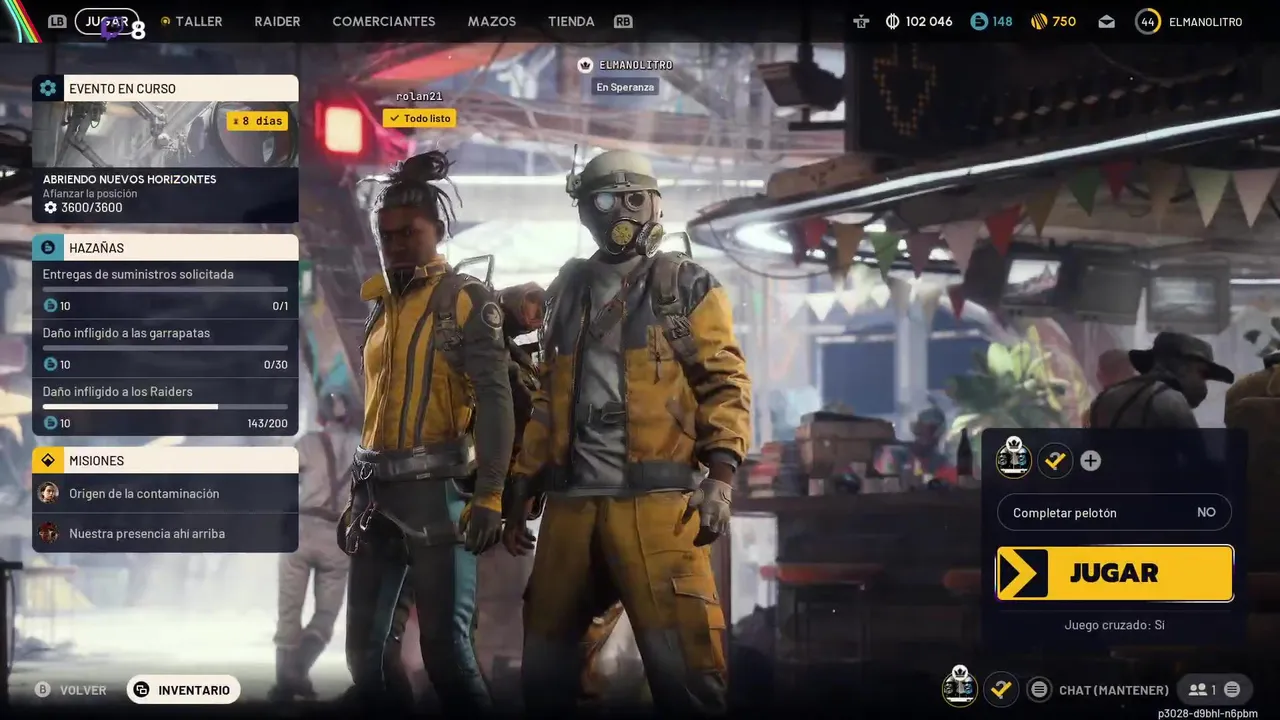This screenshot has height=720, width=1280.
Task: Select Entregas de suministros solicitada feat
Action: point(165,290)
